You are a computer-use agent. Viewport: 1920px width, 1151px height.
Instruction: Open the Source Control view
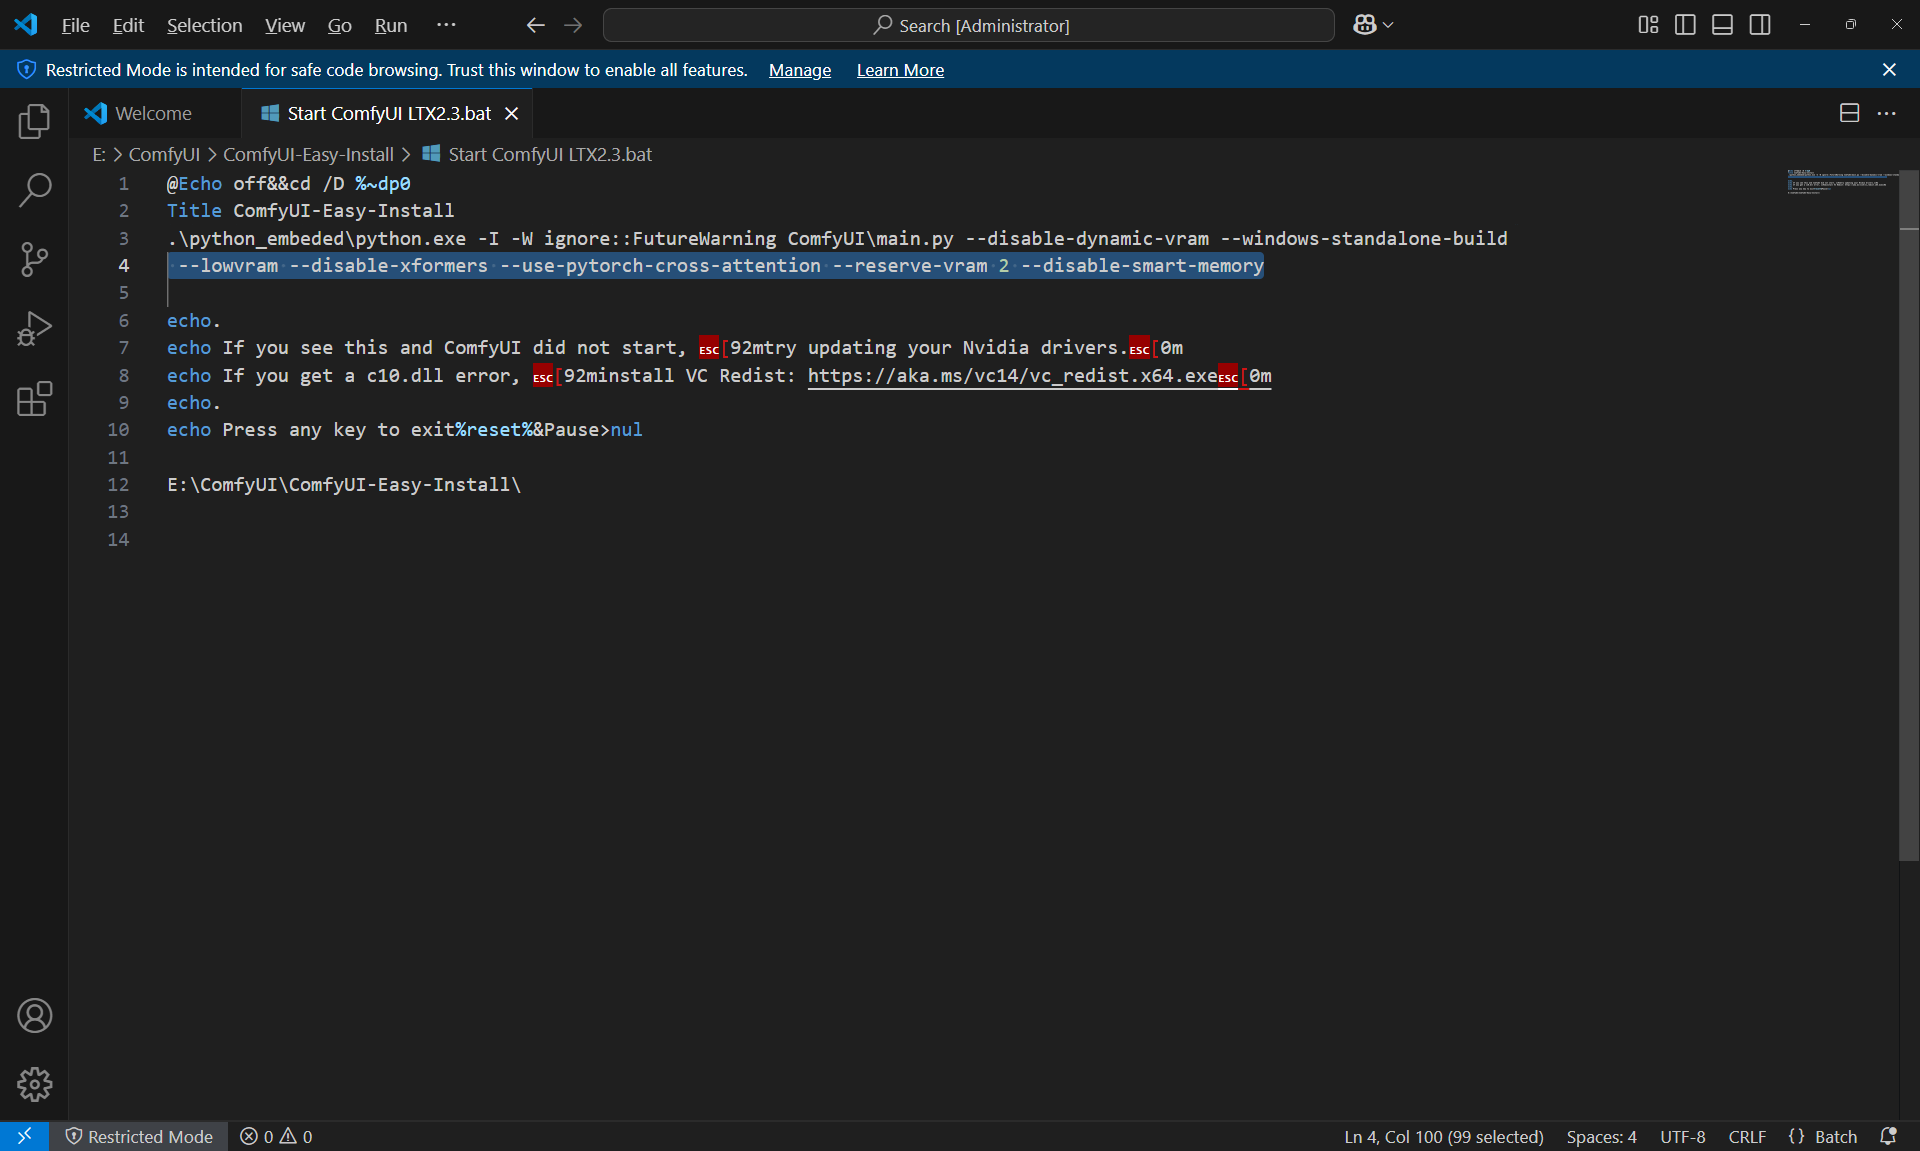point(34,260)
